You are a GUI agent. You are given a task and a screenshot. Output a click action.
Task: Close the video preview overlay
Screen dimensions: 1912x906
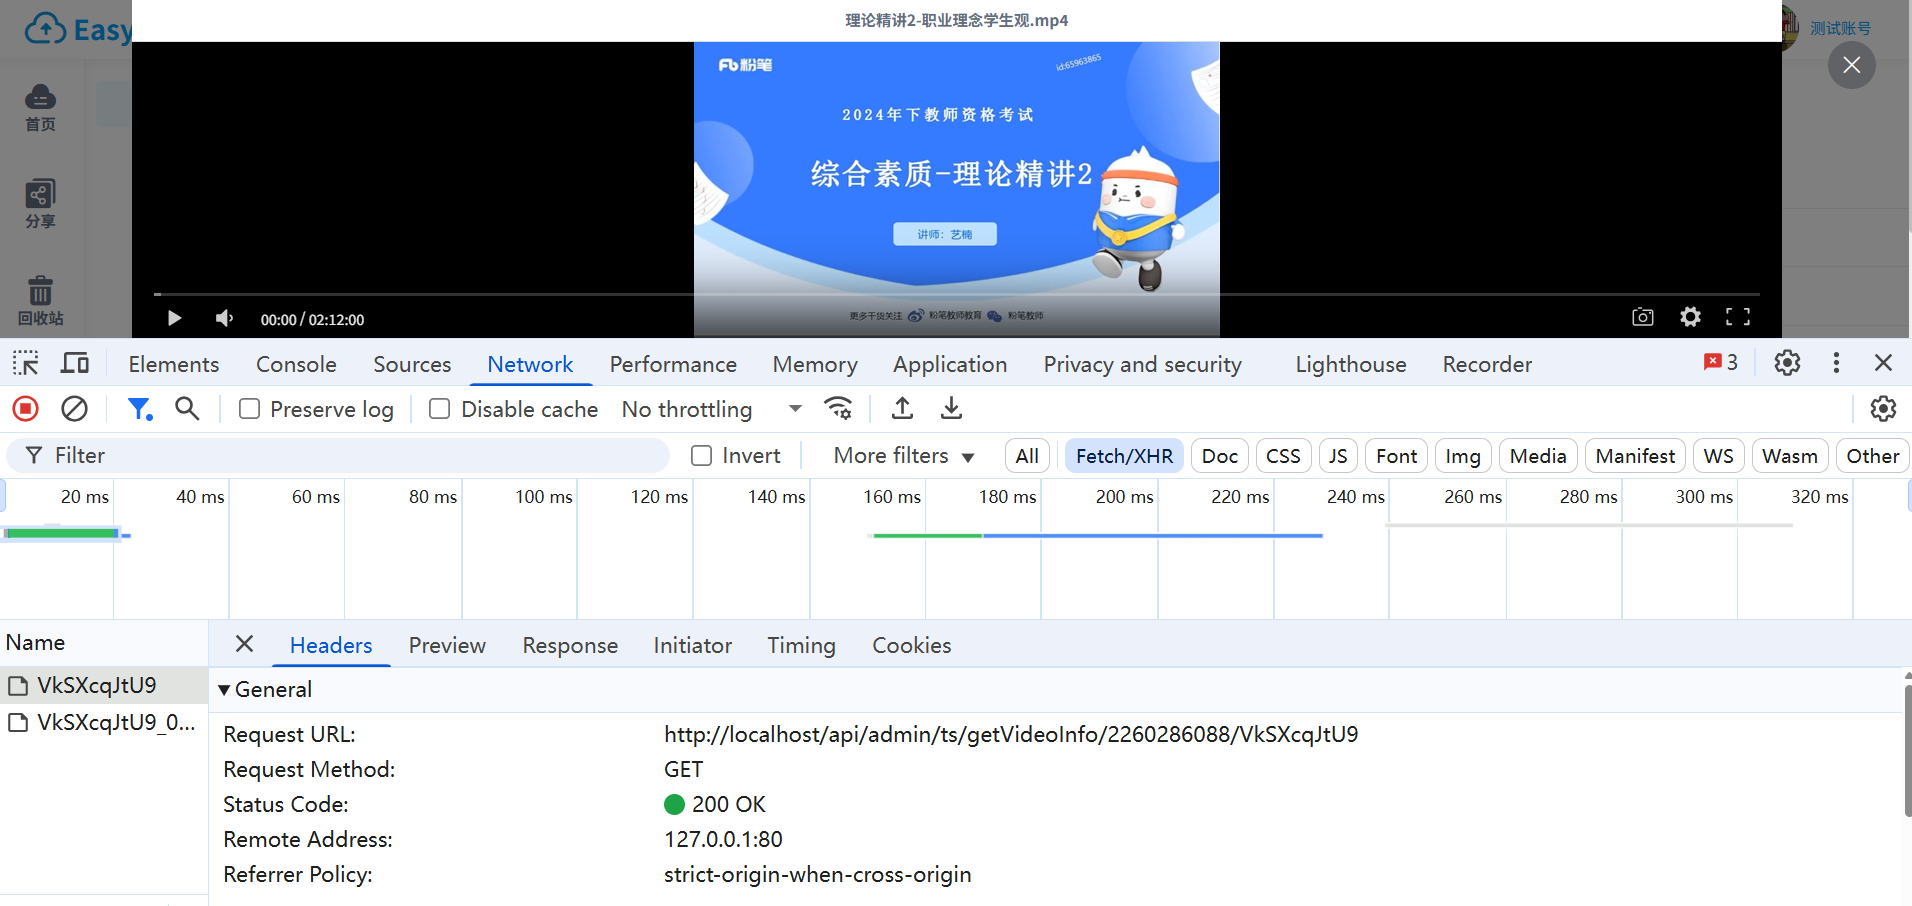(x=1852, y=65)
